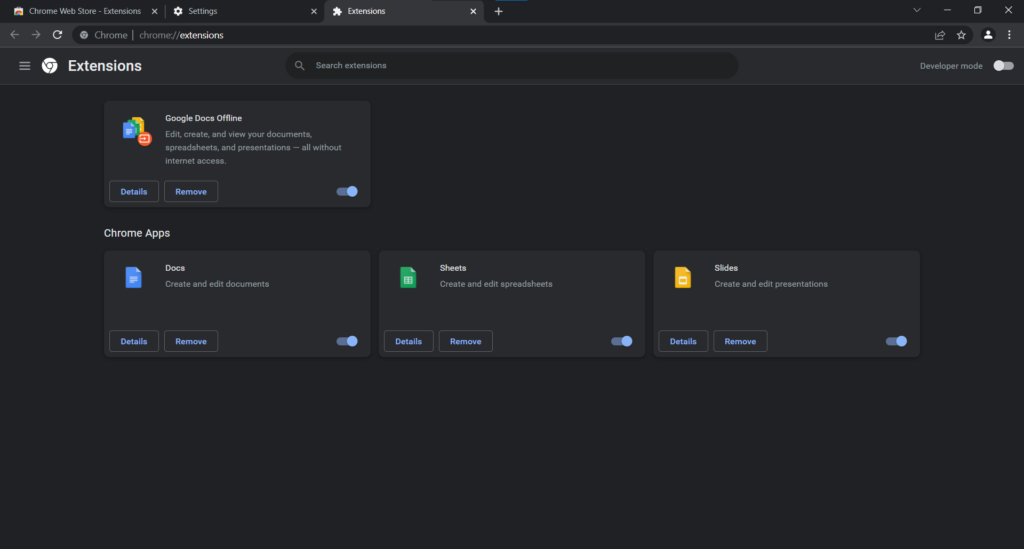
Task: Open Details for the Sheets app
Action: point(408,341)
